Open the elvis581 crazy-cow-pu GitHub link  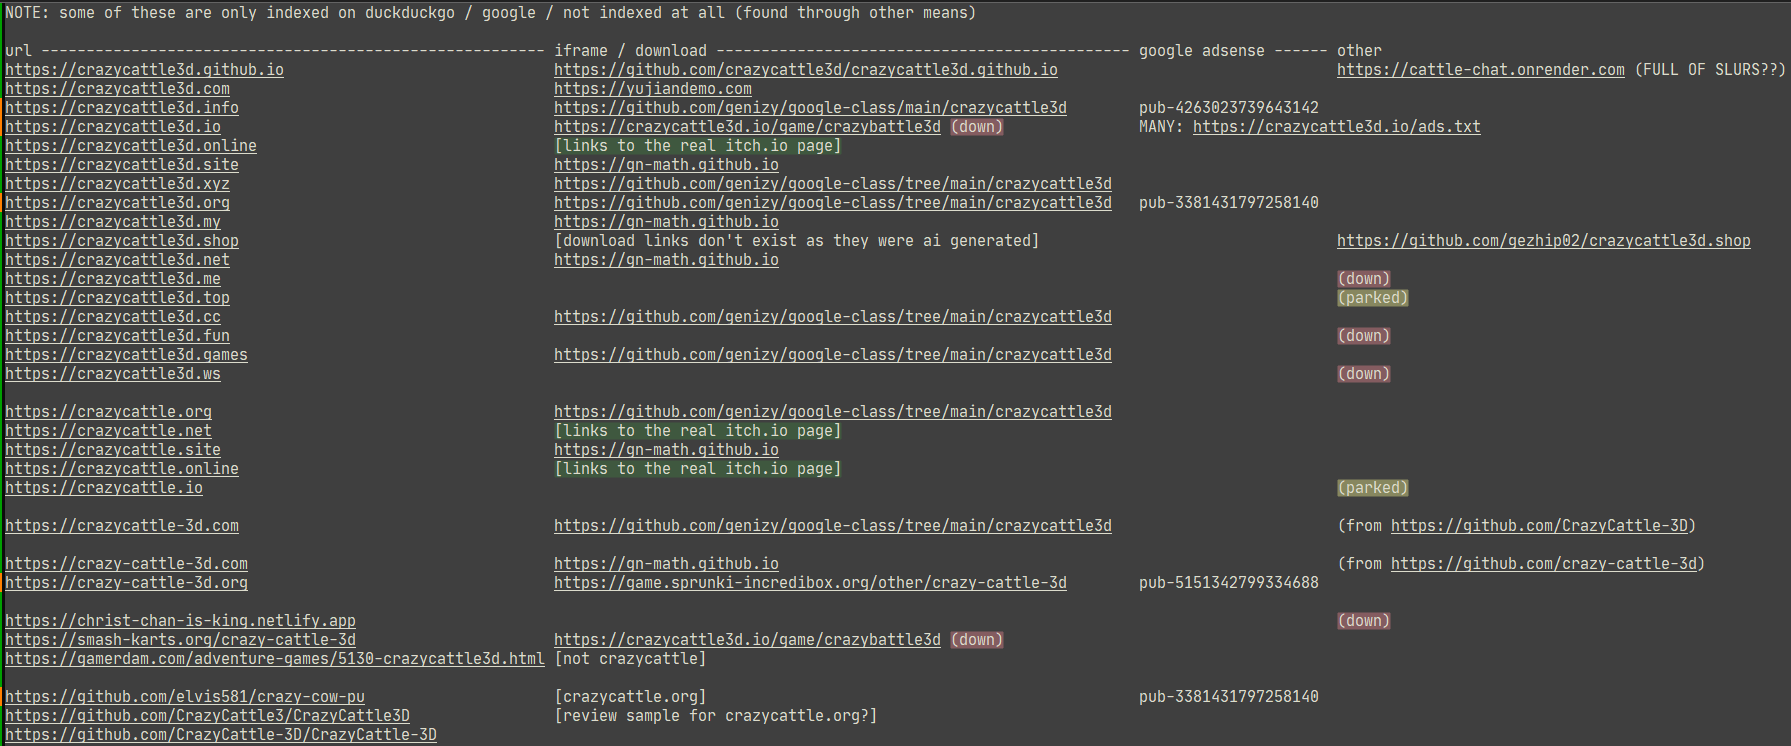click(185, 697)
